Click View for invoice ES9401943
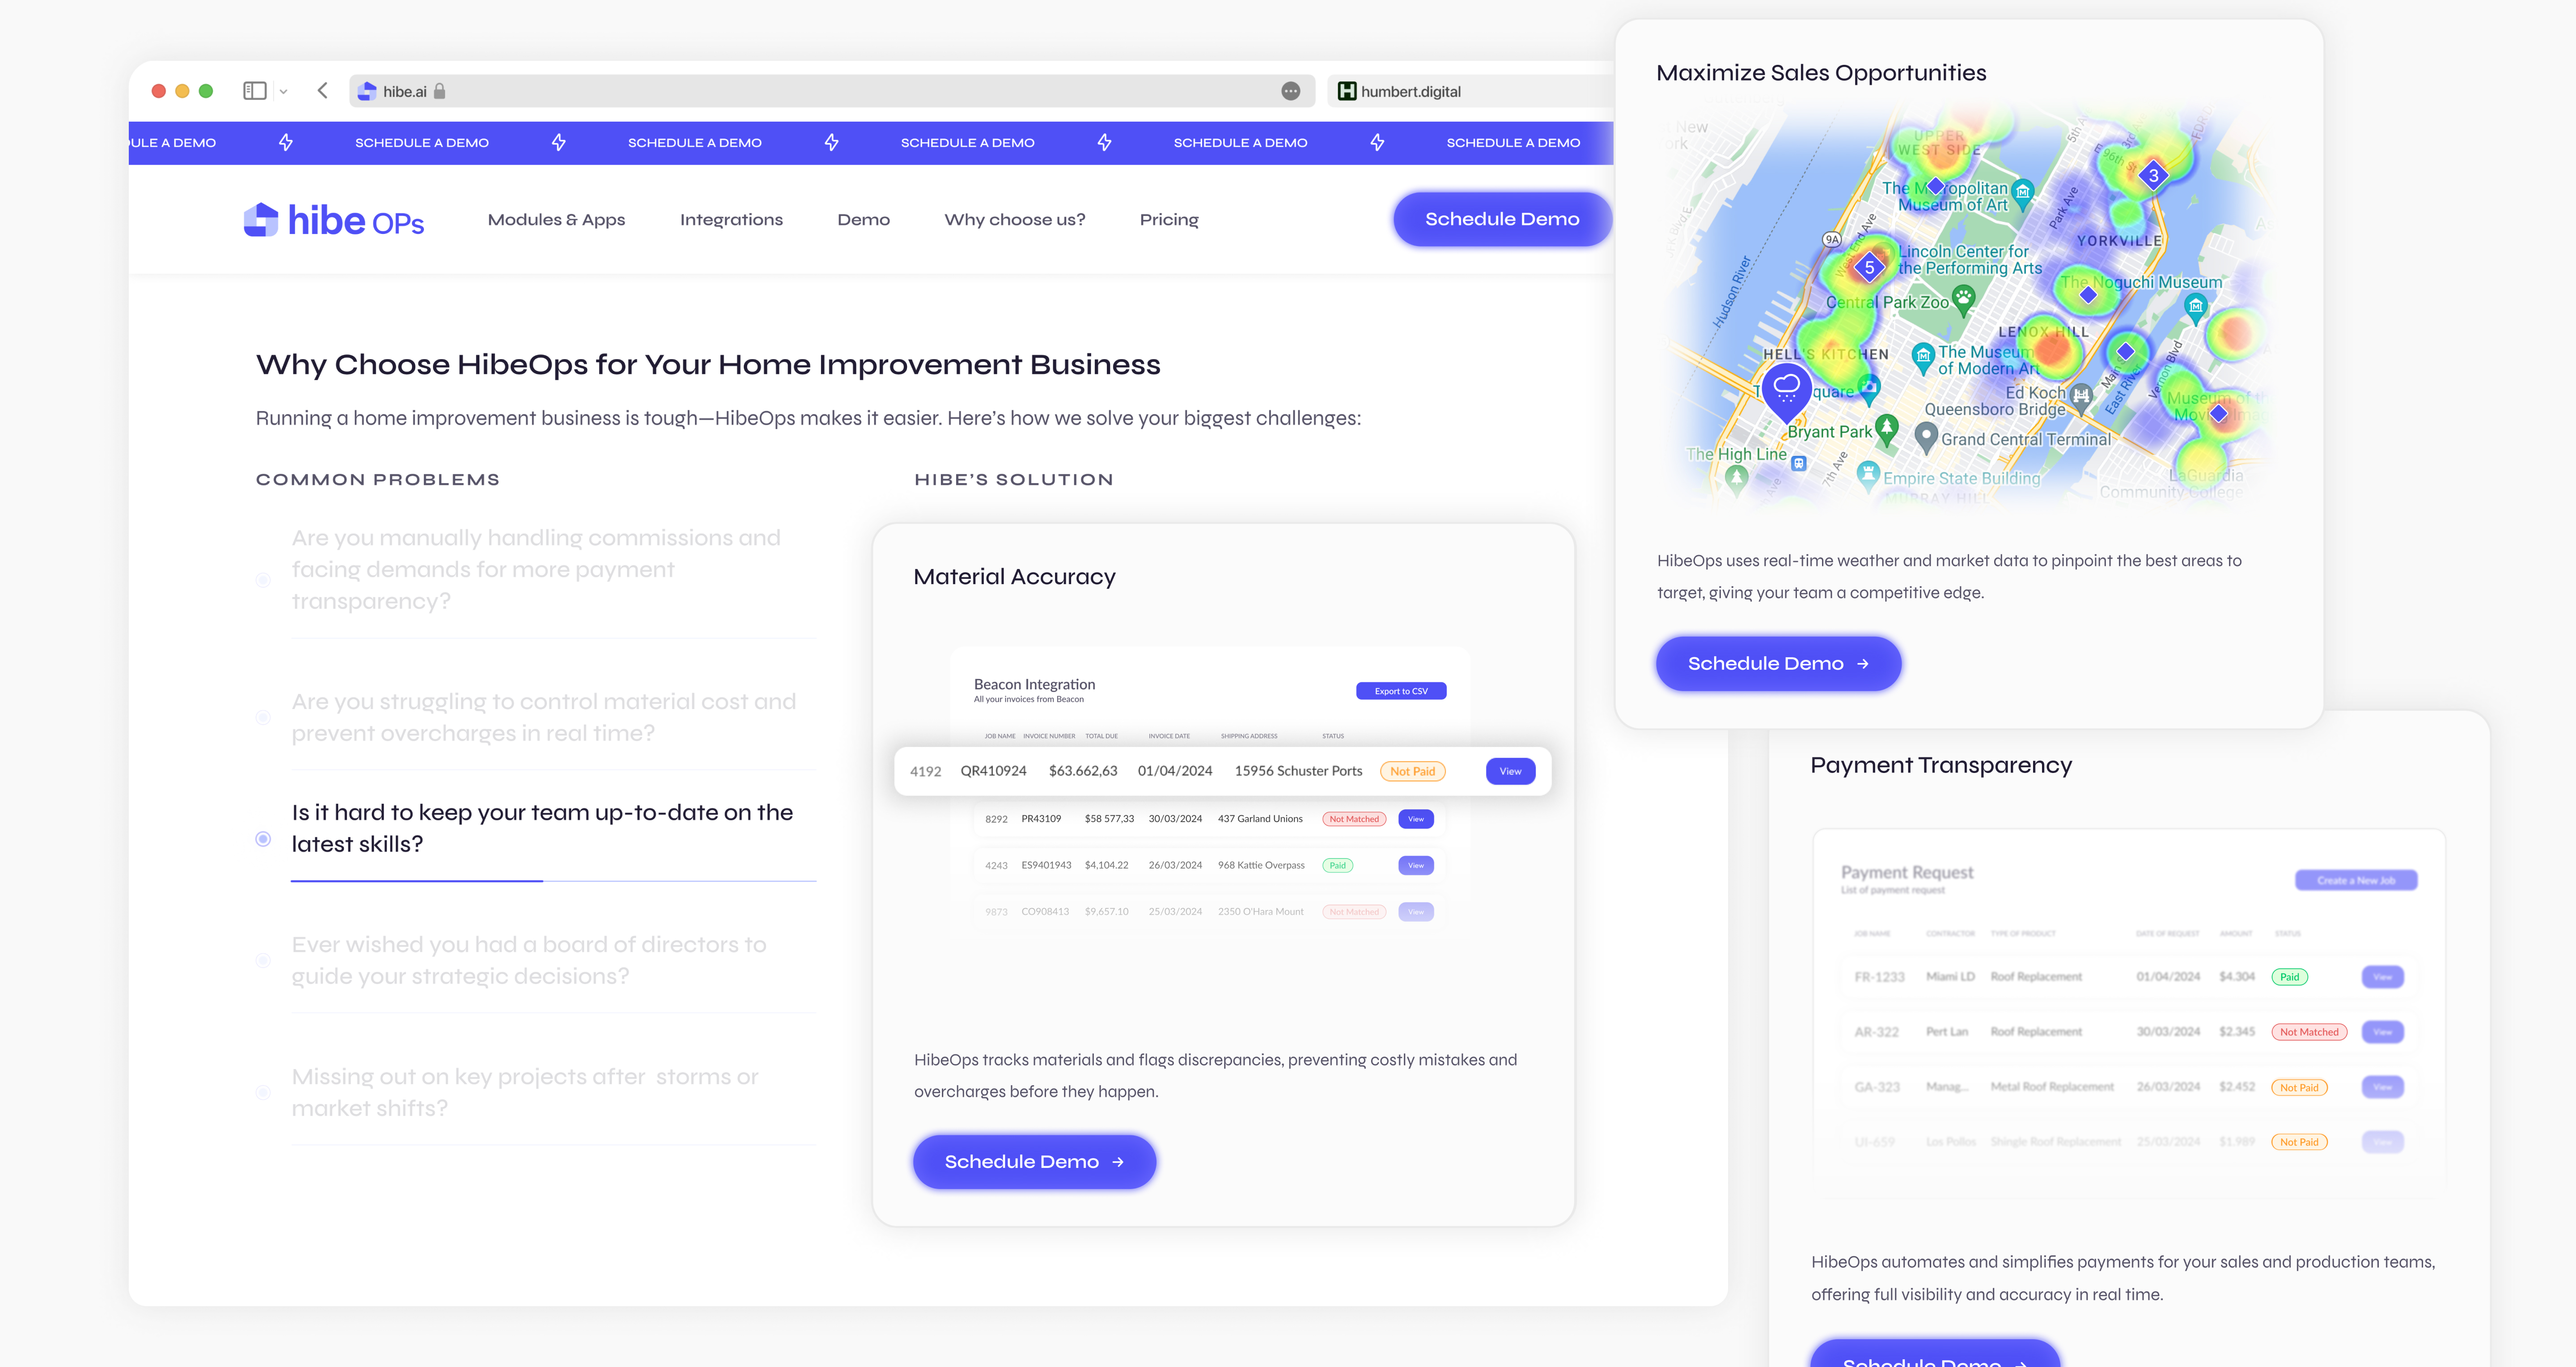2576x1367 pixels. coord(1415,865)
